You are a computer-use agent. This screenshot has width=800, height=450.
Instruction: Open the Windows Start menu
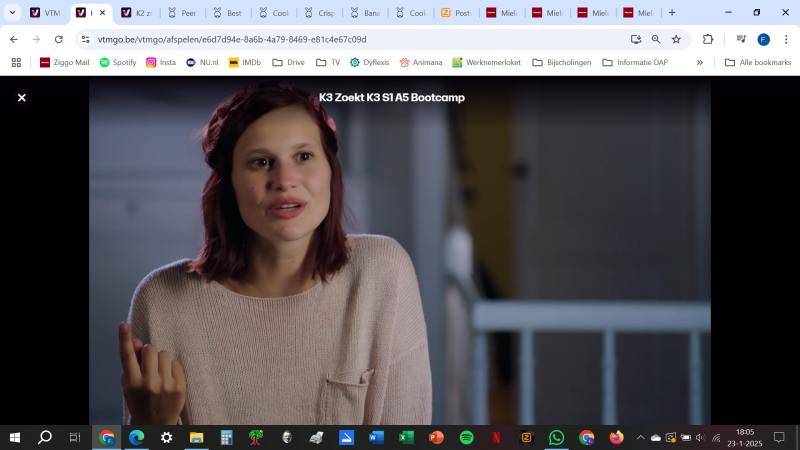coord(15,437)
